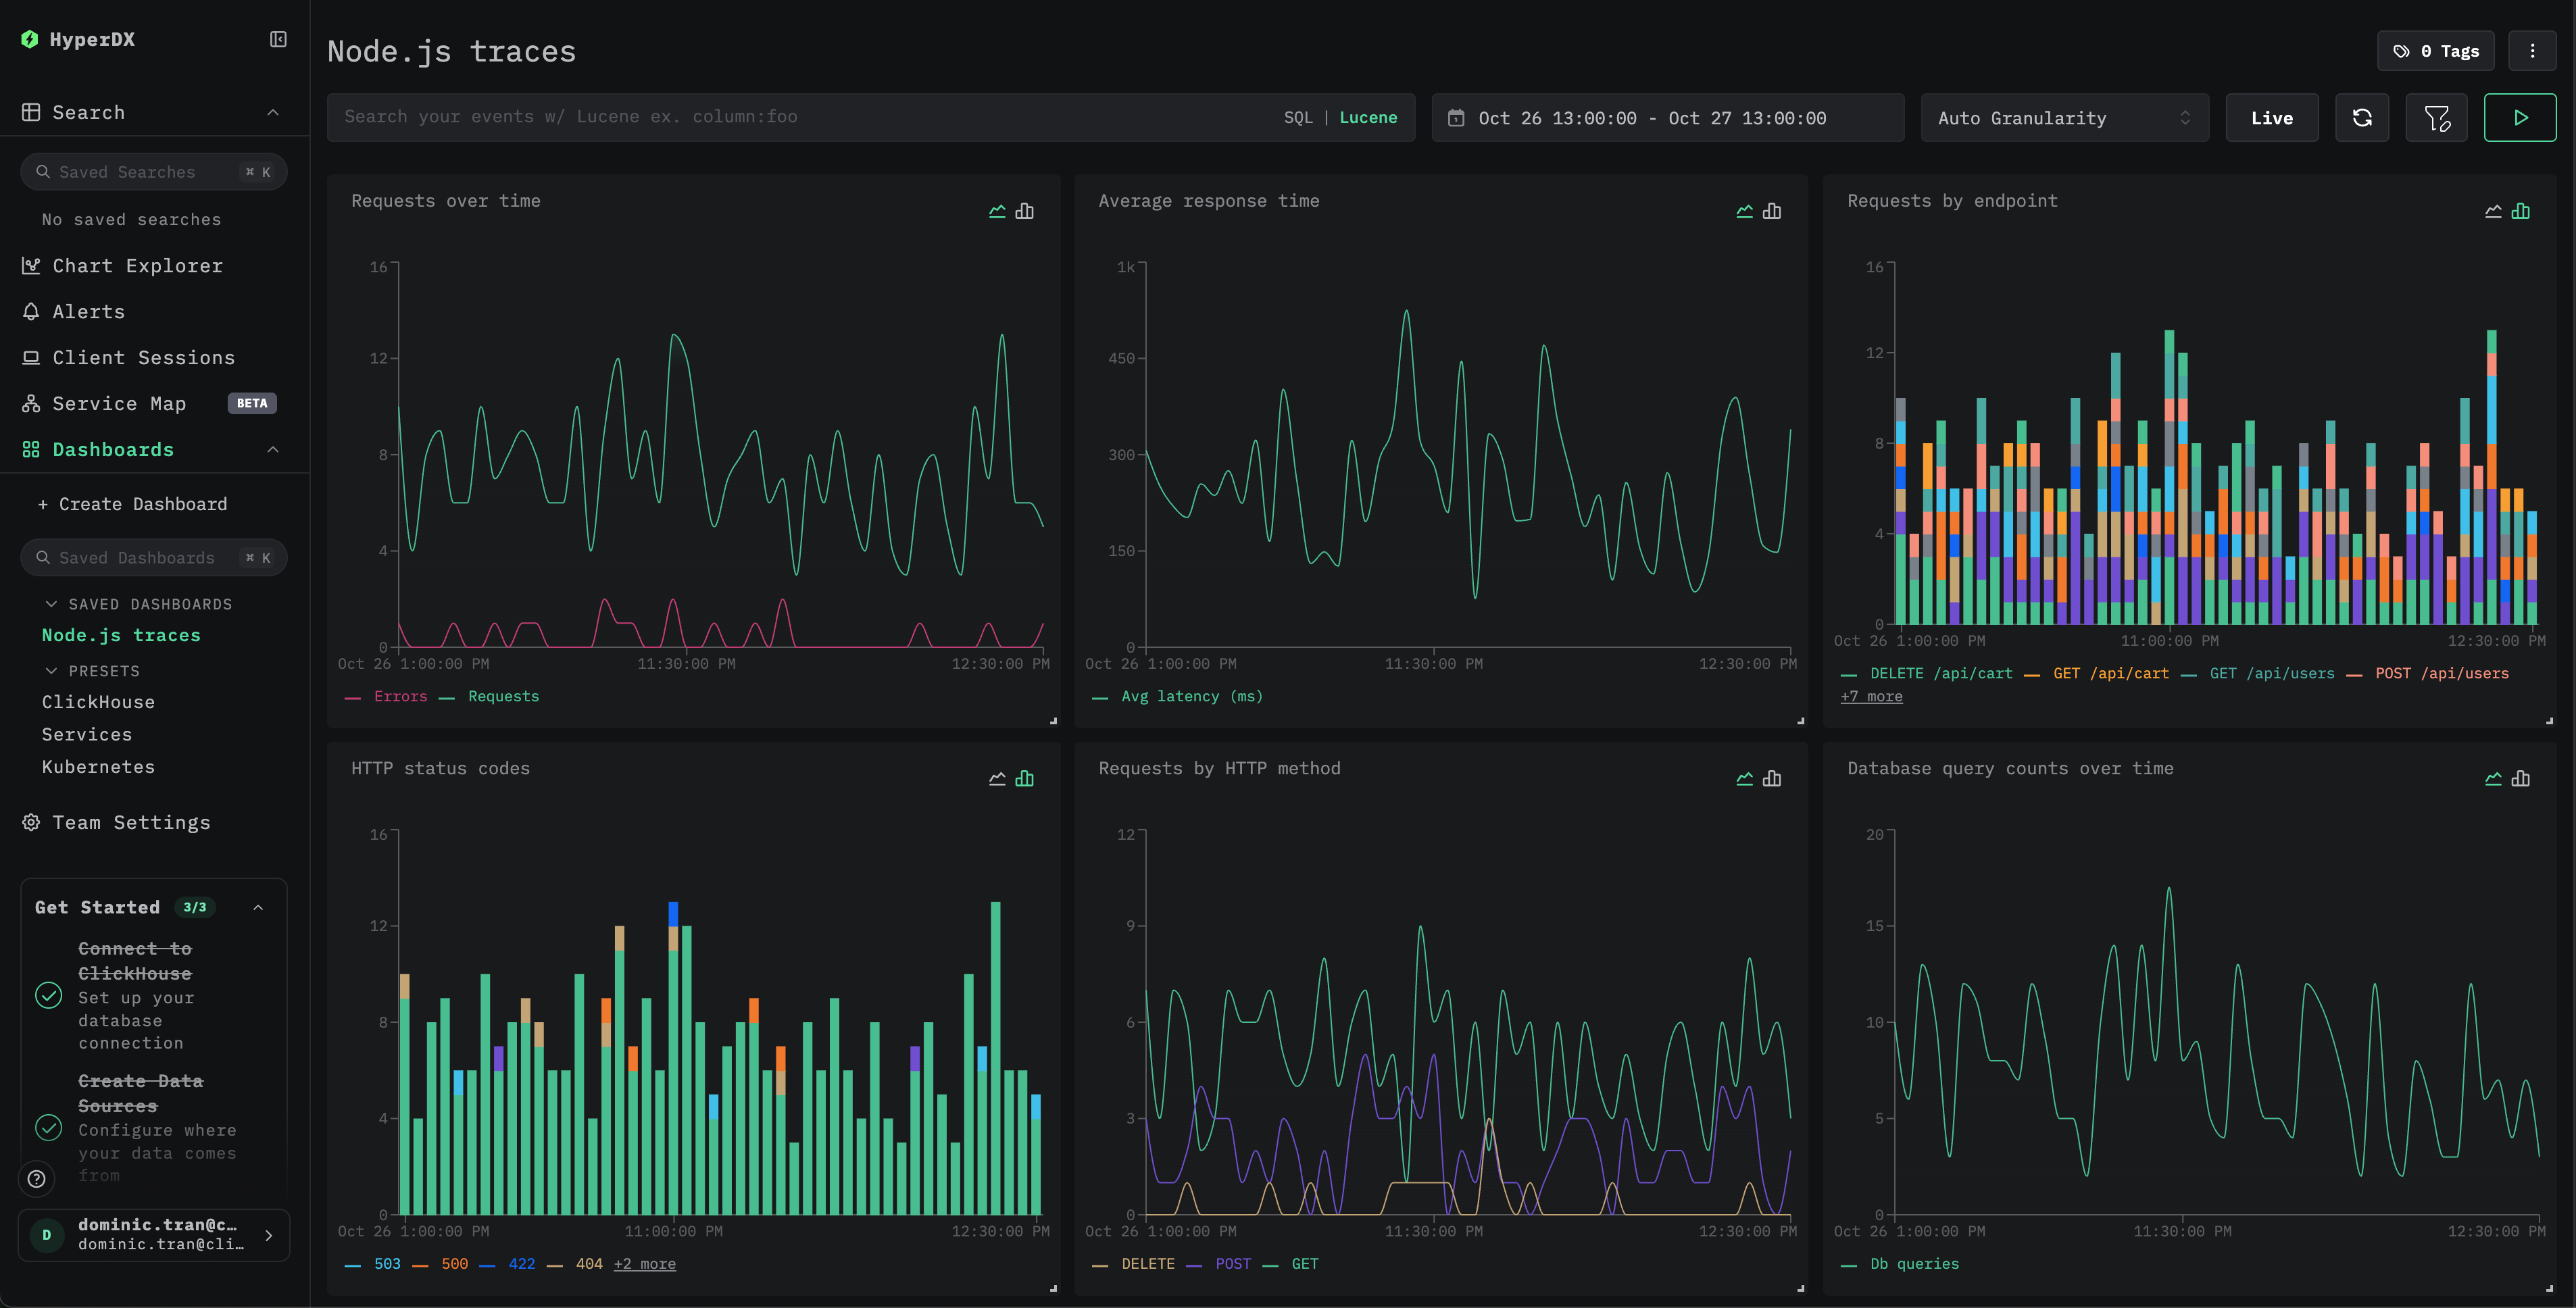Open the filter editor

(2436, 117)
